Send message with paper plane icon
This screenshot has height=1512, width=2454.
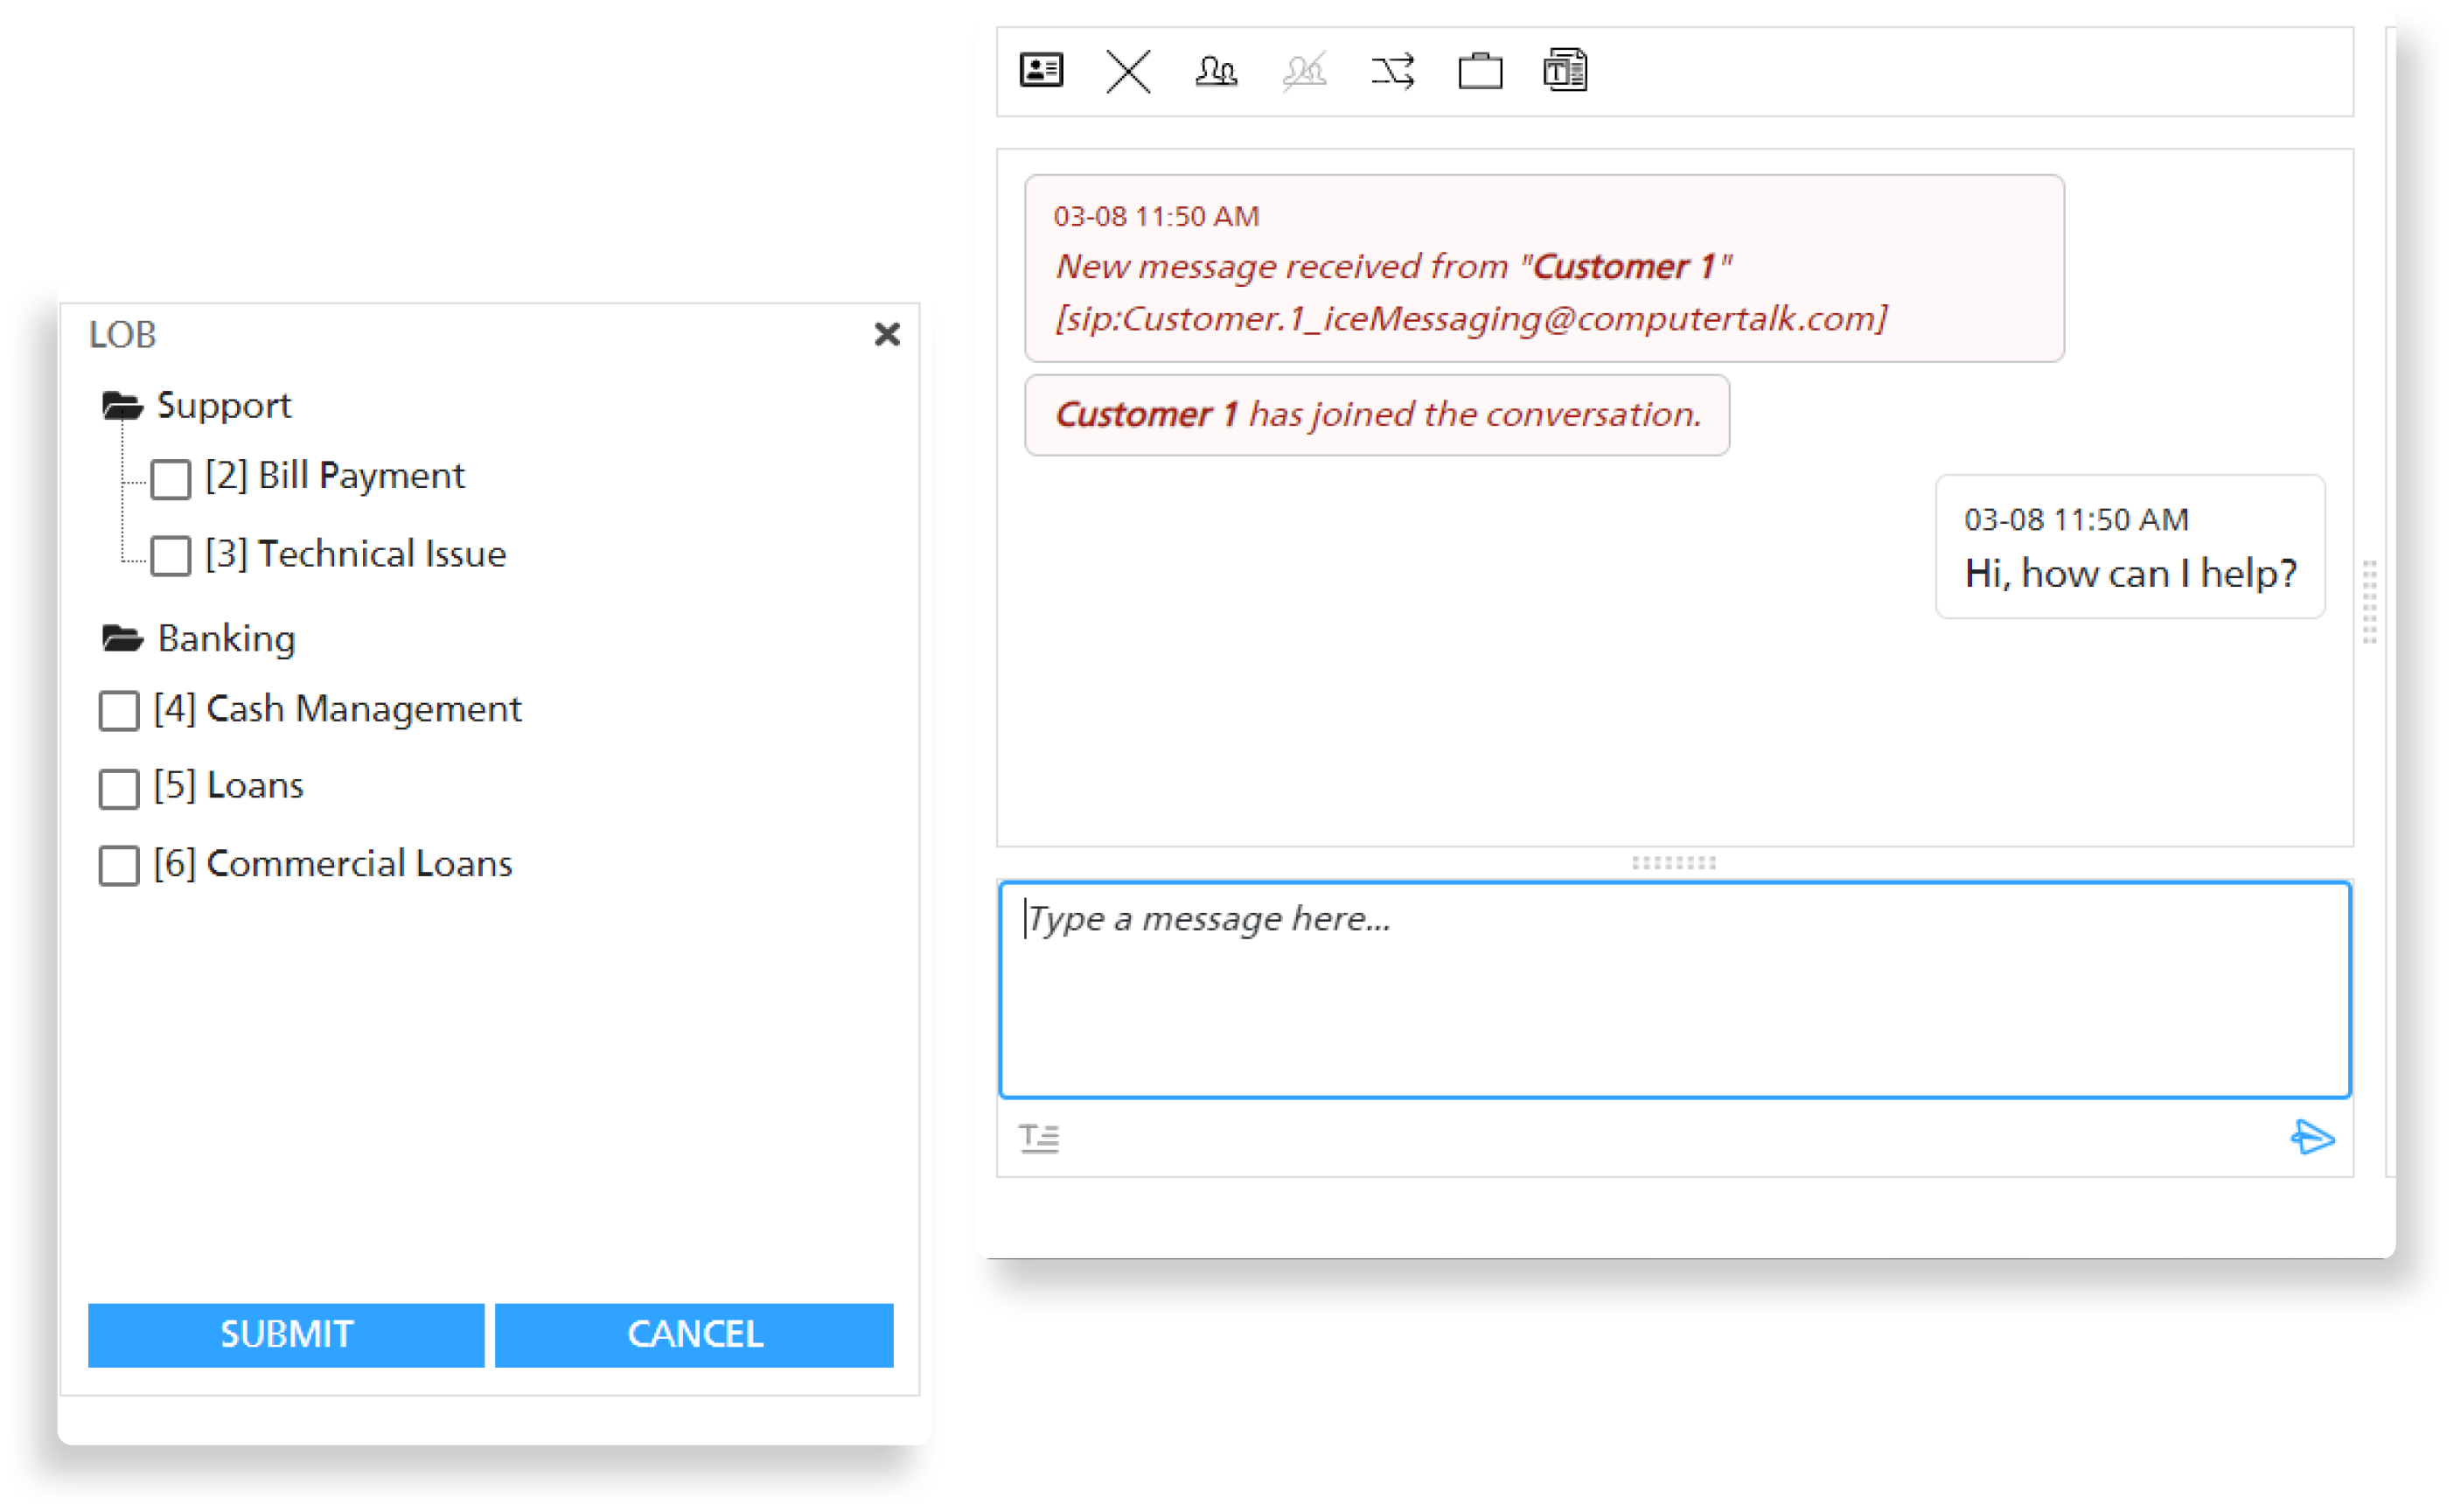tap(2312, 1137)
